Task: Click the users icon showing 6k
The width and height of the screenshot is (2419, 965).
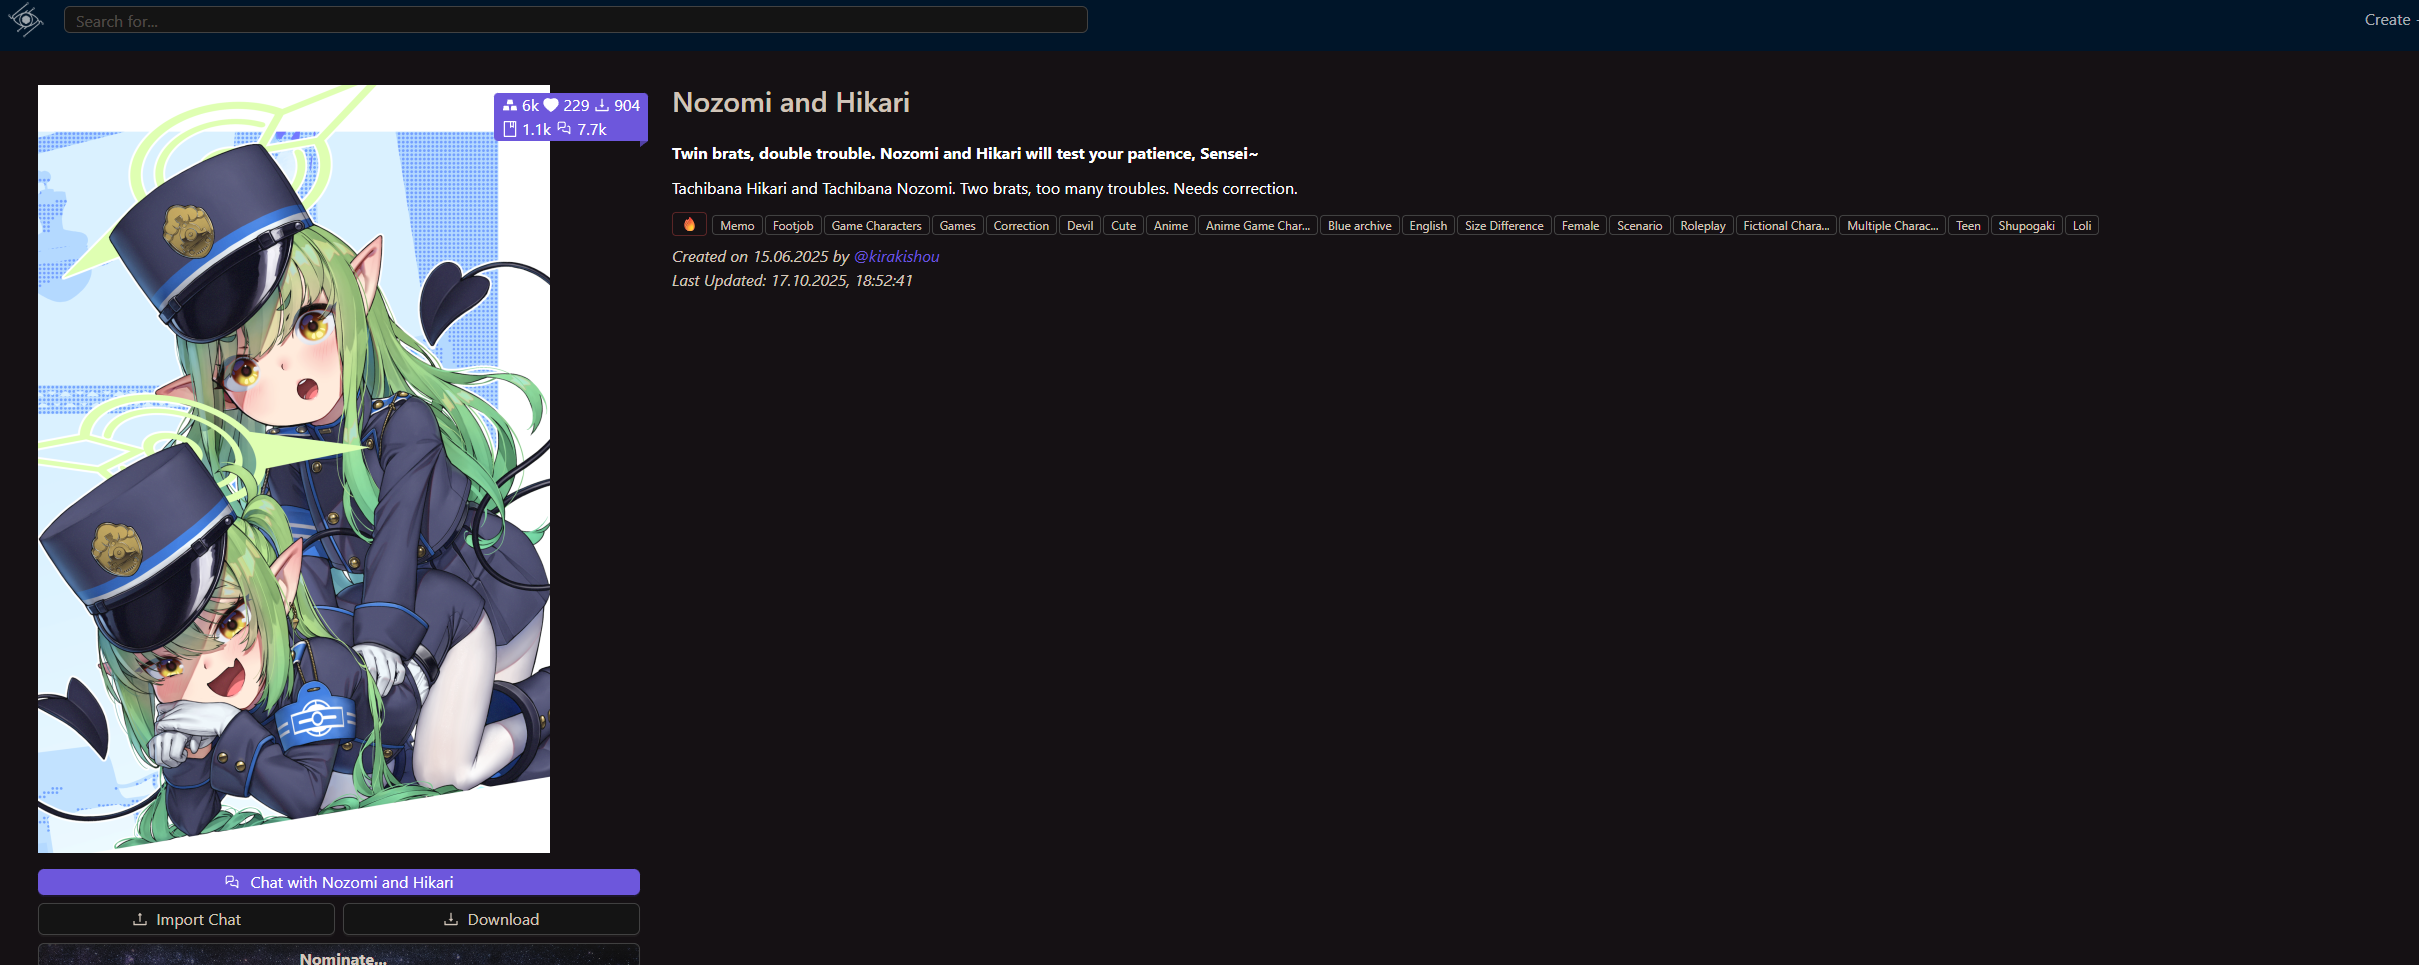Action: [510, 105]
